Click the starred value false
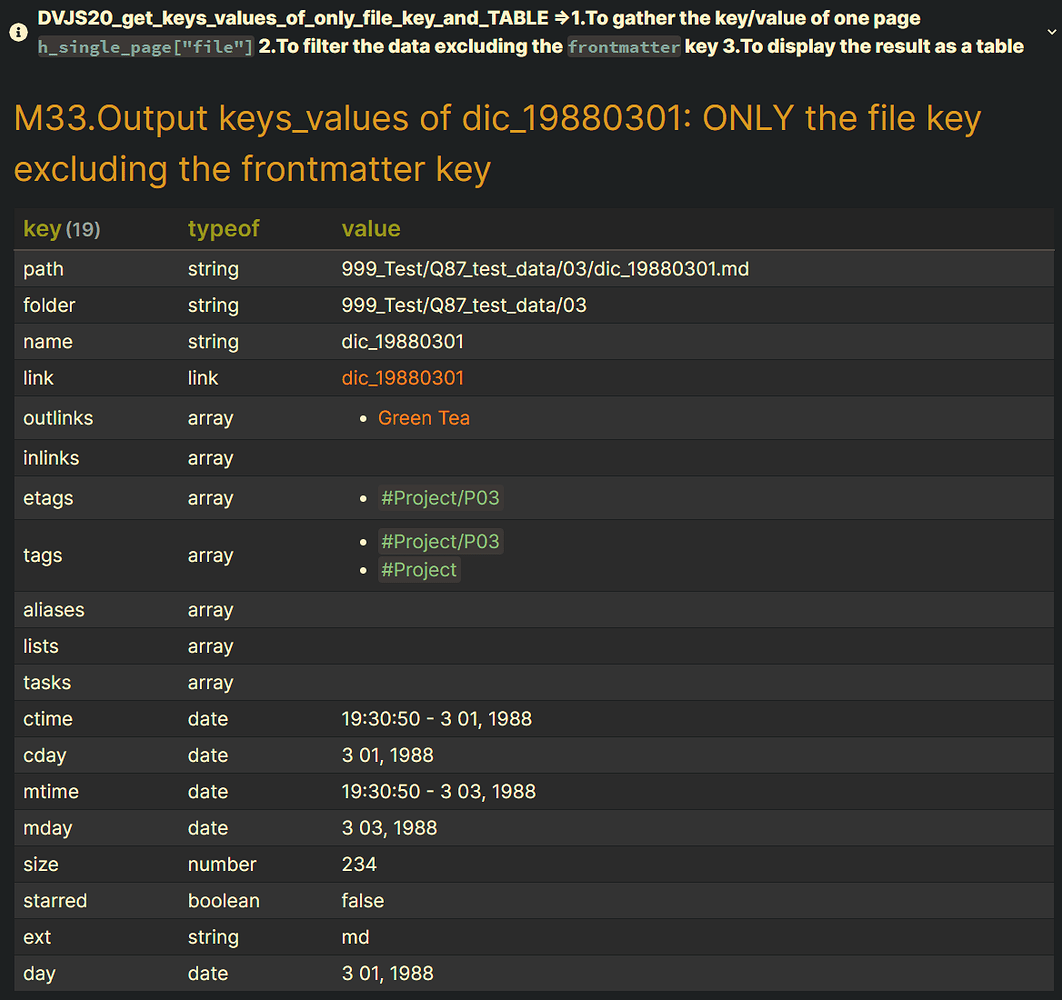The image size is (1062, 1000). [x=362, y=900]
